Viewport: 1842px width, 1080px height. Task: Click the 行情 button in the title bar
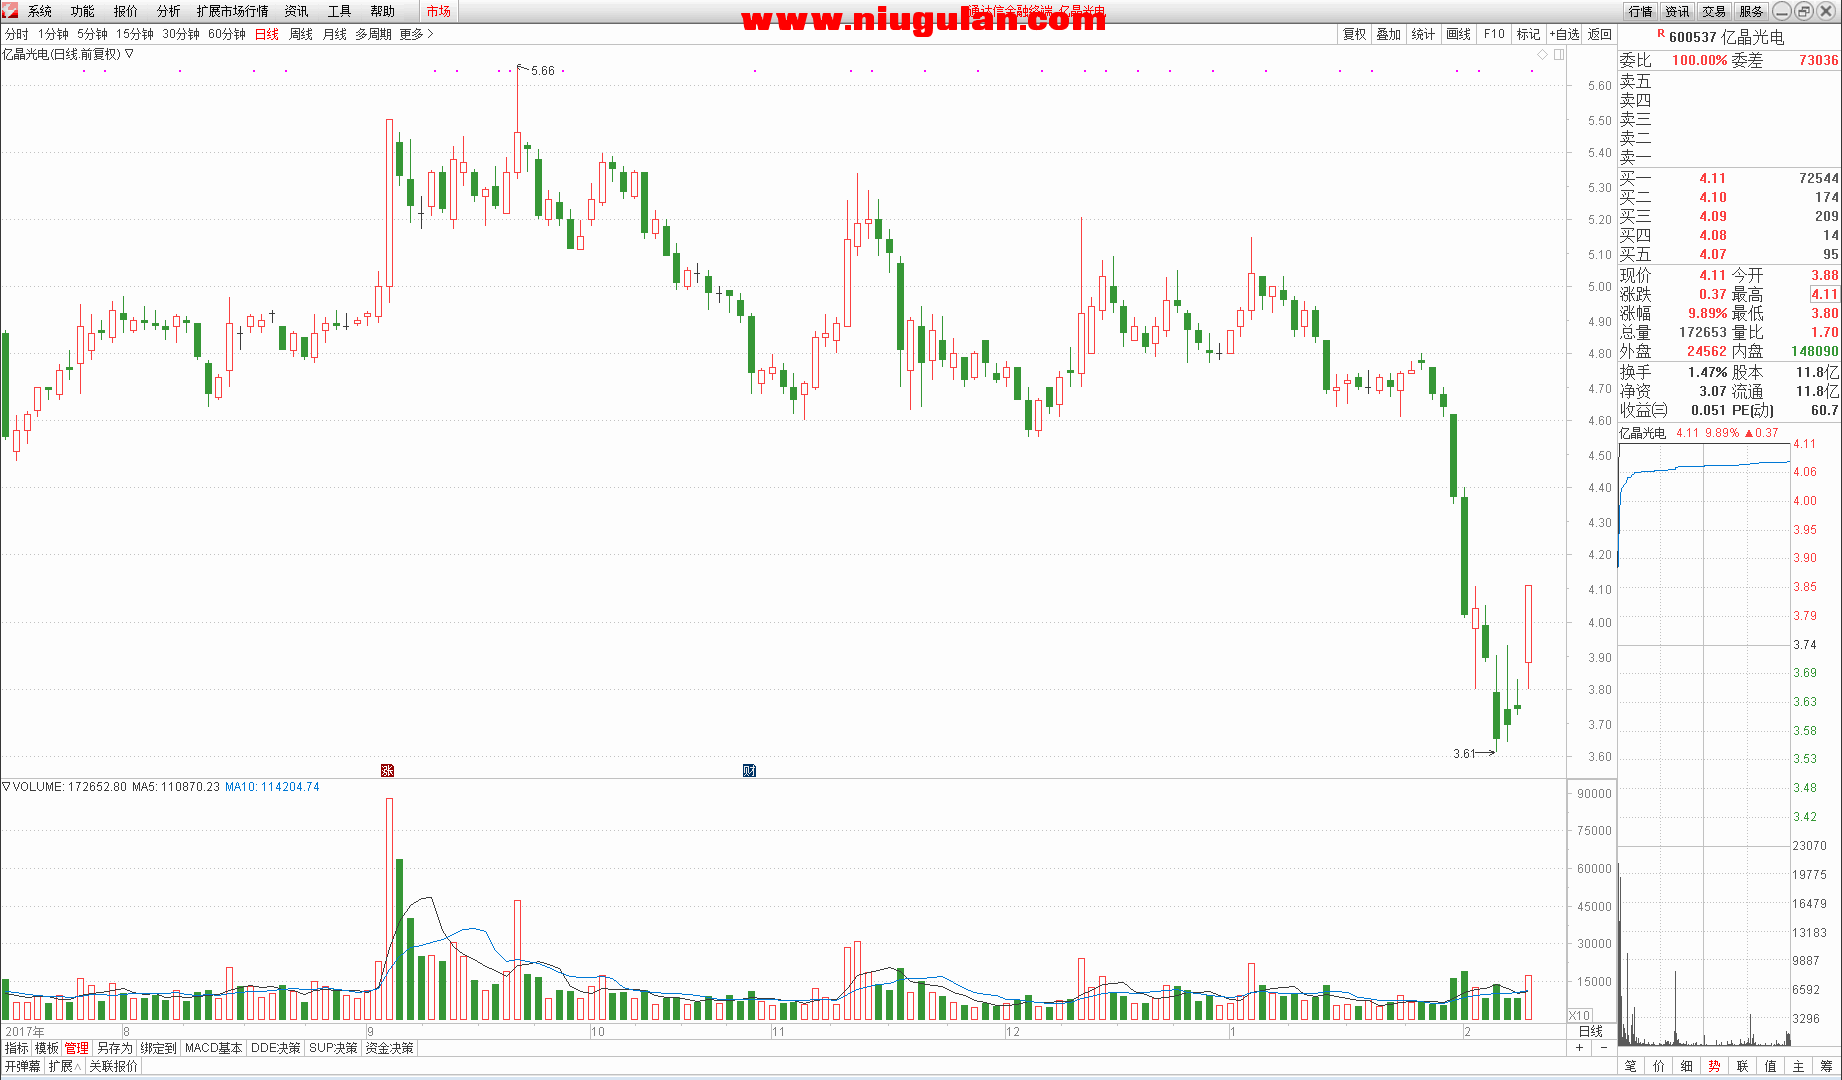(1641, 11)
